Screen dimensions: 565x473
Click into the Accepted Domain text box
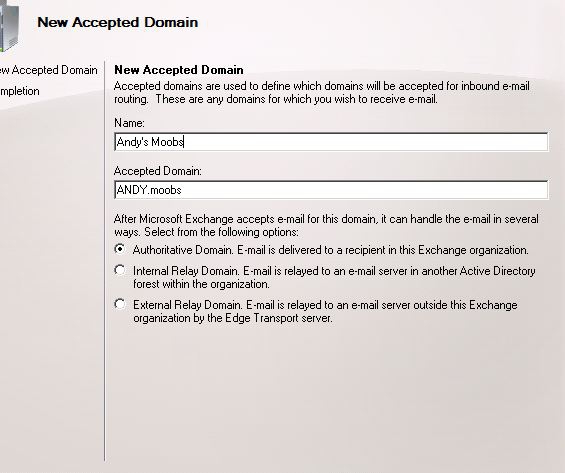(x=332, y=190)
